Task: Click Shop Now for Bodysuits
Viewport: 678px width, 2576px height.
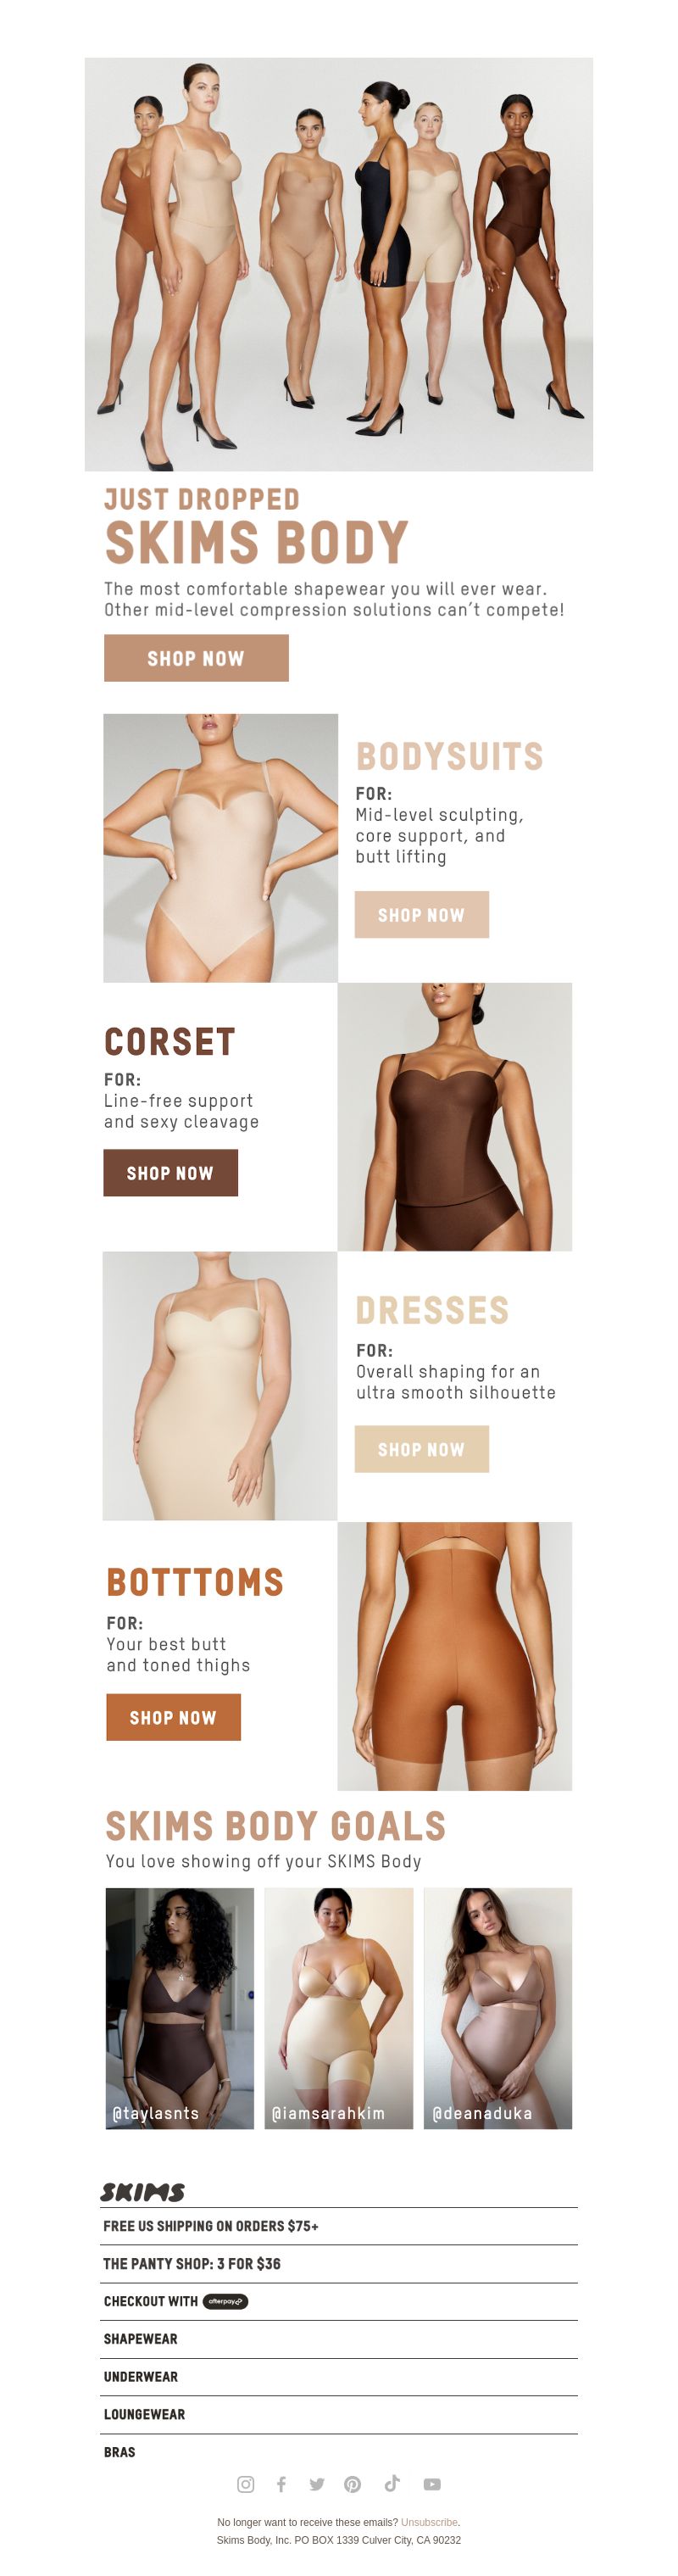Action: tap(421, 914)
